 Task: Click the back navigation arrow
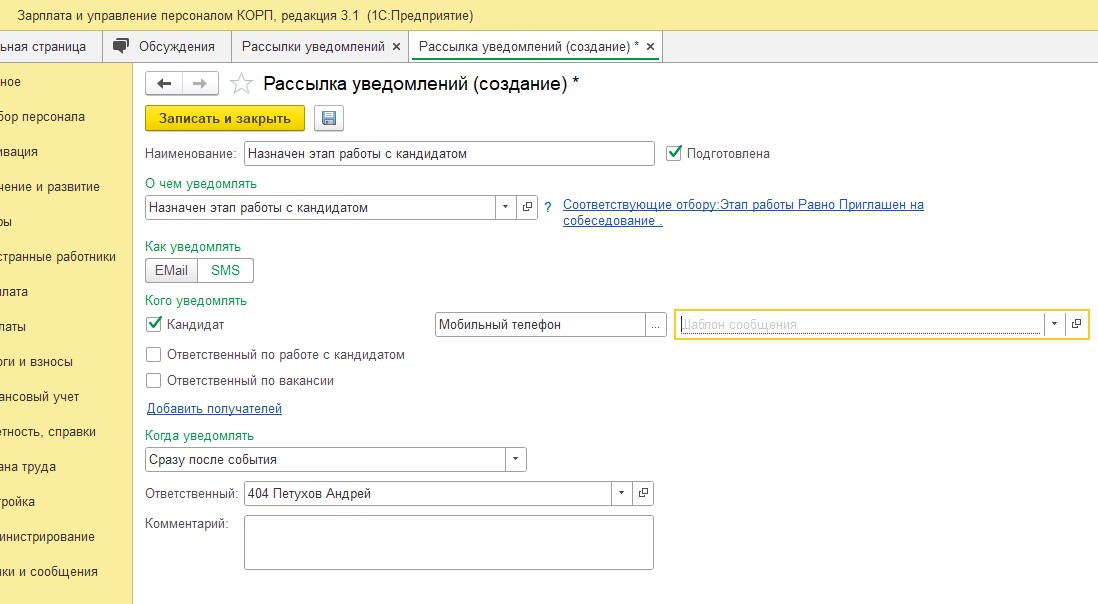164,84
